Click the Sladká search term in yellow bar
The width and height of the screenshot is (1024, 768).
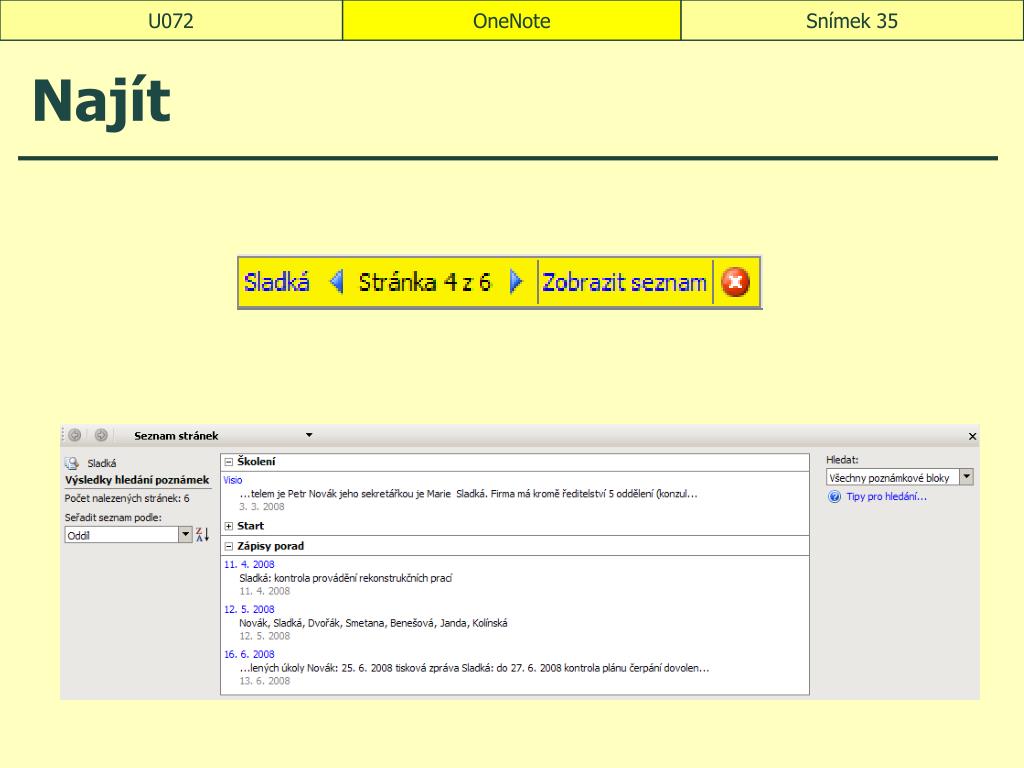pyautogui.click(x=276, y=282)
